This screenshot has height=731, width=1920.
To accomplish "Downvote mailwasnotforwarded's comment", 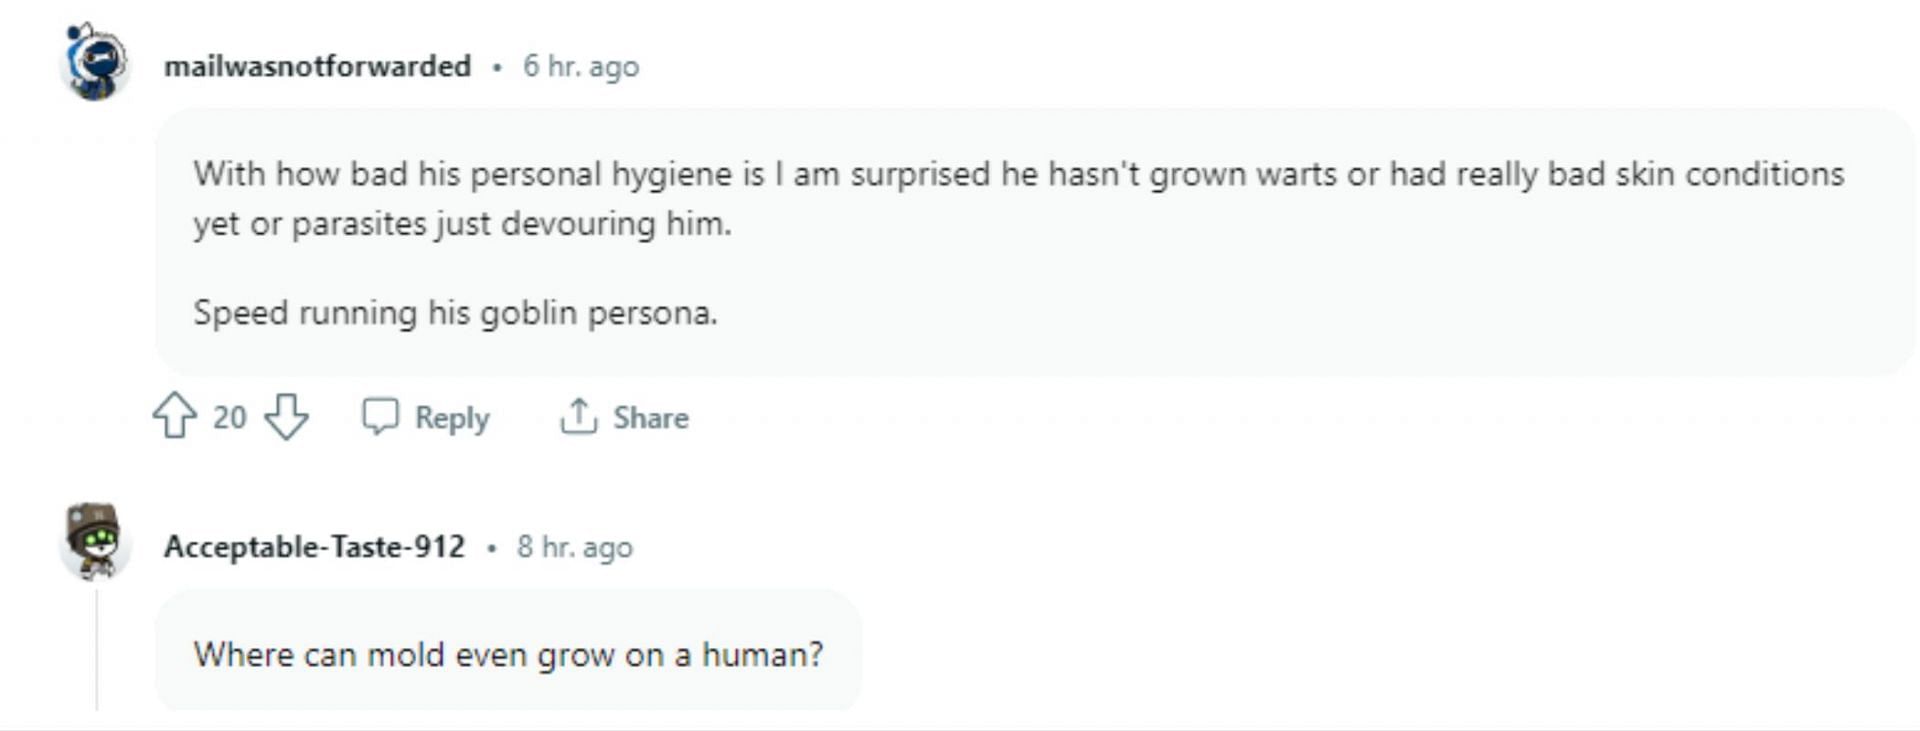I will click(287, 416).
